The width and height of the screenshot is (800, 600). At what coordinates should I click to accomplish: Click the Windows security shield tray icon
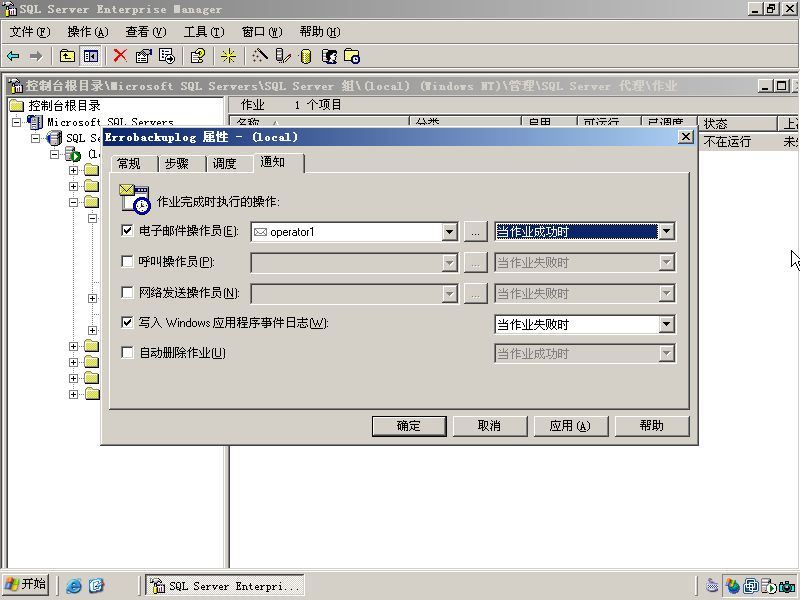733,586
